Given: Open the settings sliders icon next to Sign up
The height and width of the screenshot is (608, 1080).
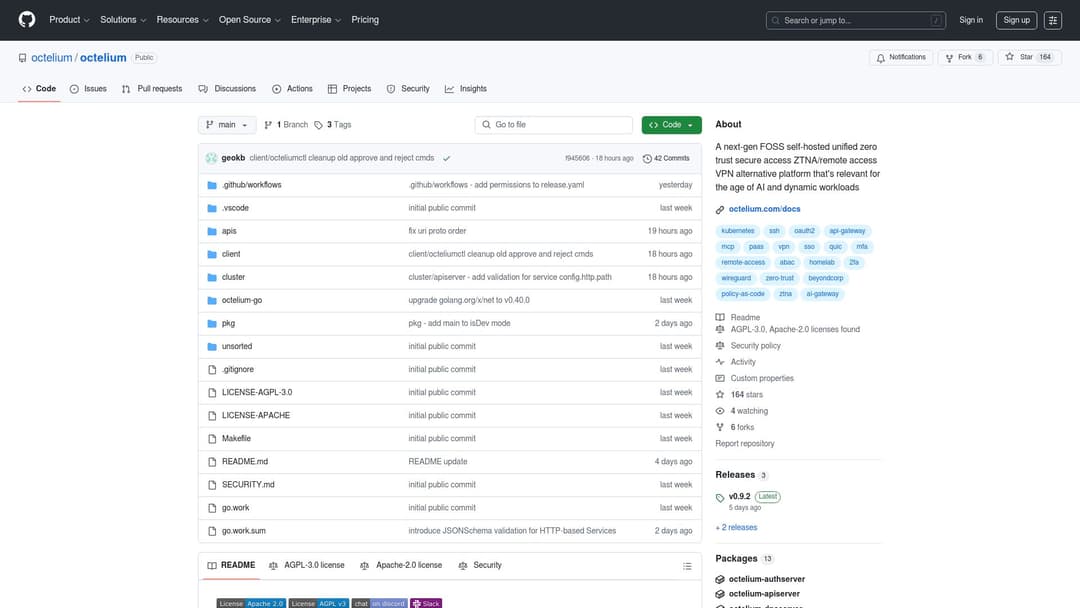Looking at the screenshot, I should pos(1052,21).
